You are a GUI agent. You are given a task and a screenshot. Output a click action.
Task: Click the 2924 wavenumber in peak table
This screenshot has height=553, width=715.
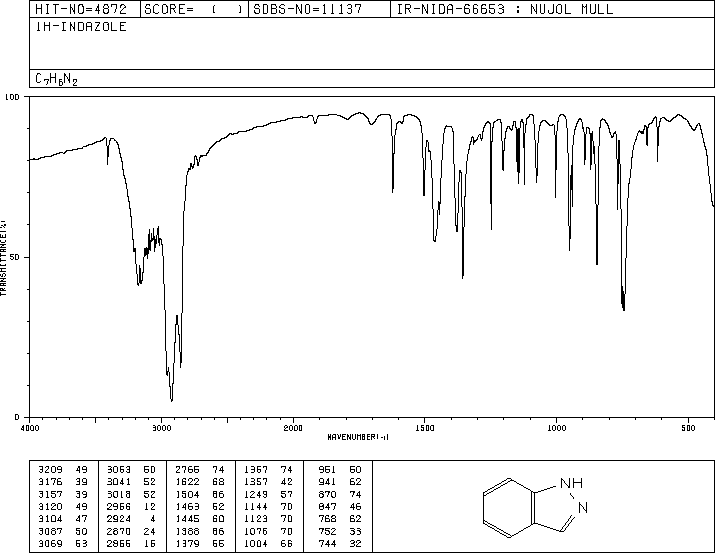tap(119, 519)
